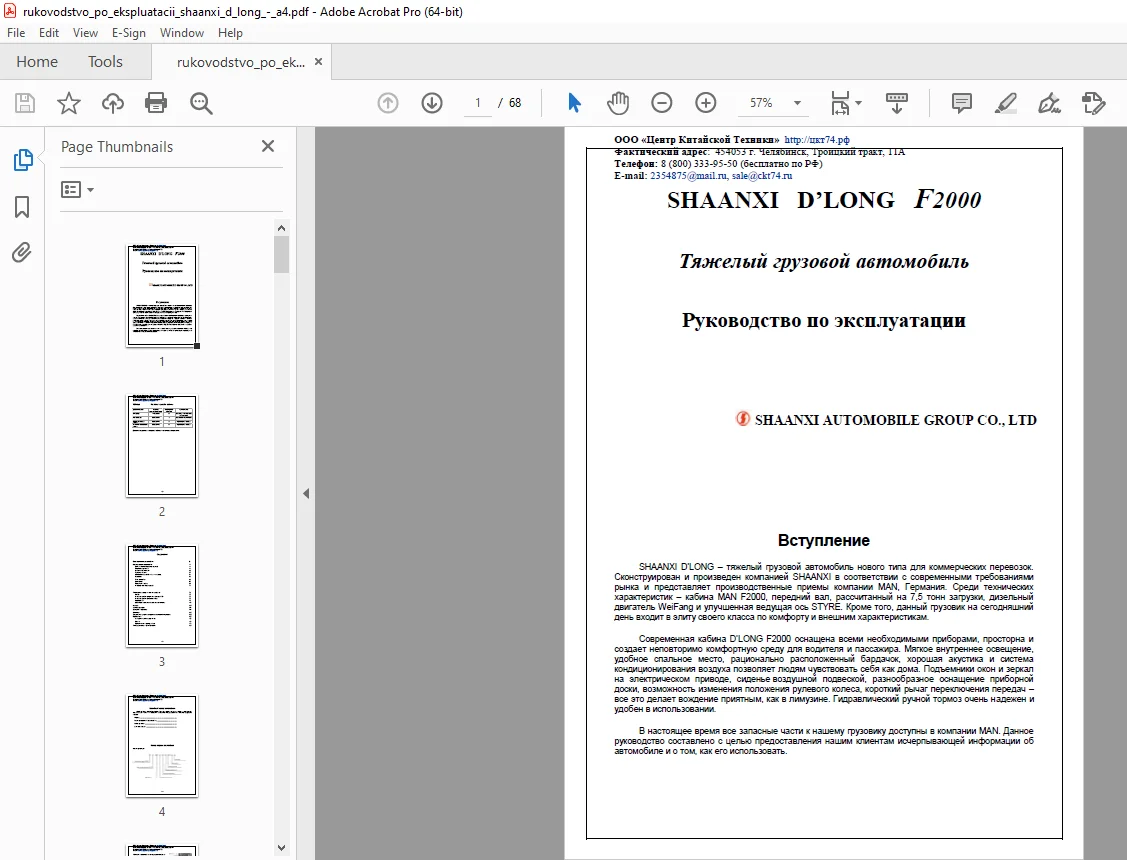Screen dimensions: 1127x860
Task: Open the Edit PDF stamp tool
Action: click(1093, 103)
